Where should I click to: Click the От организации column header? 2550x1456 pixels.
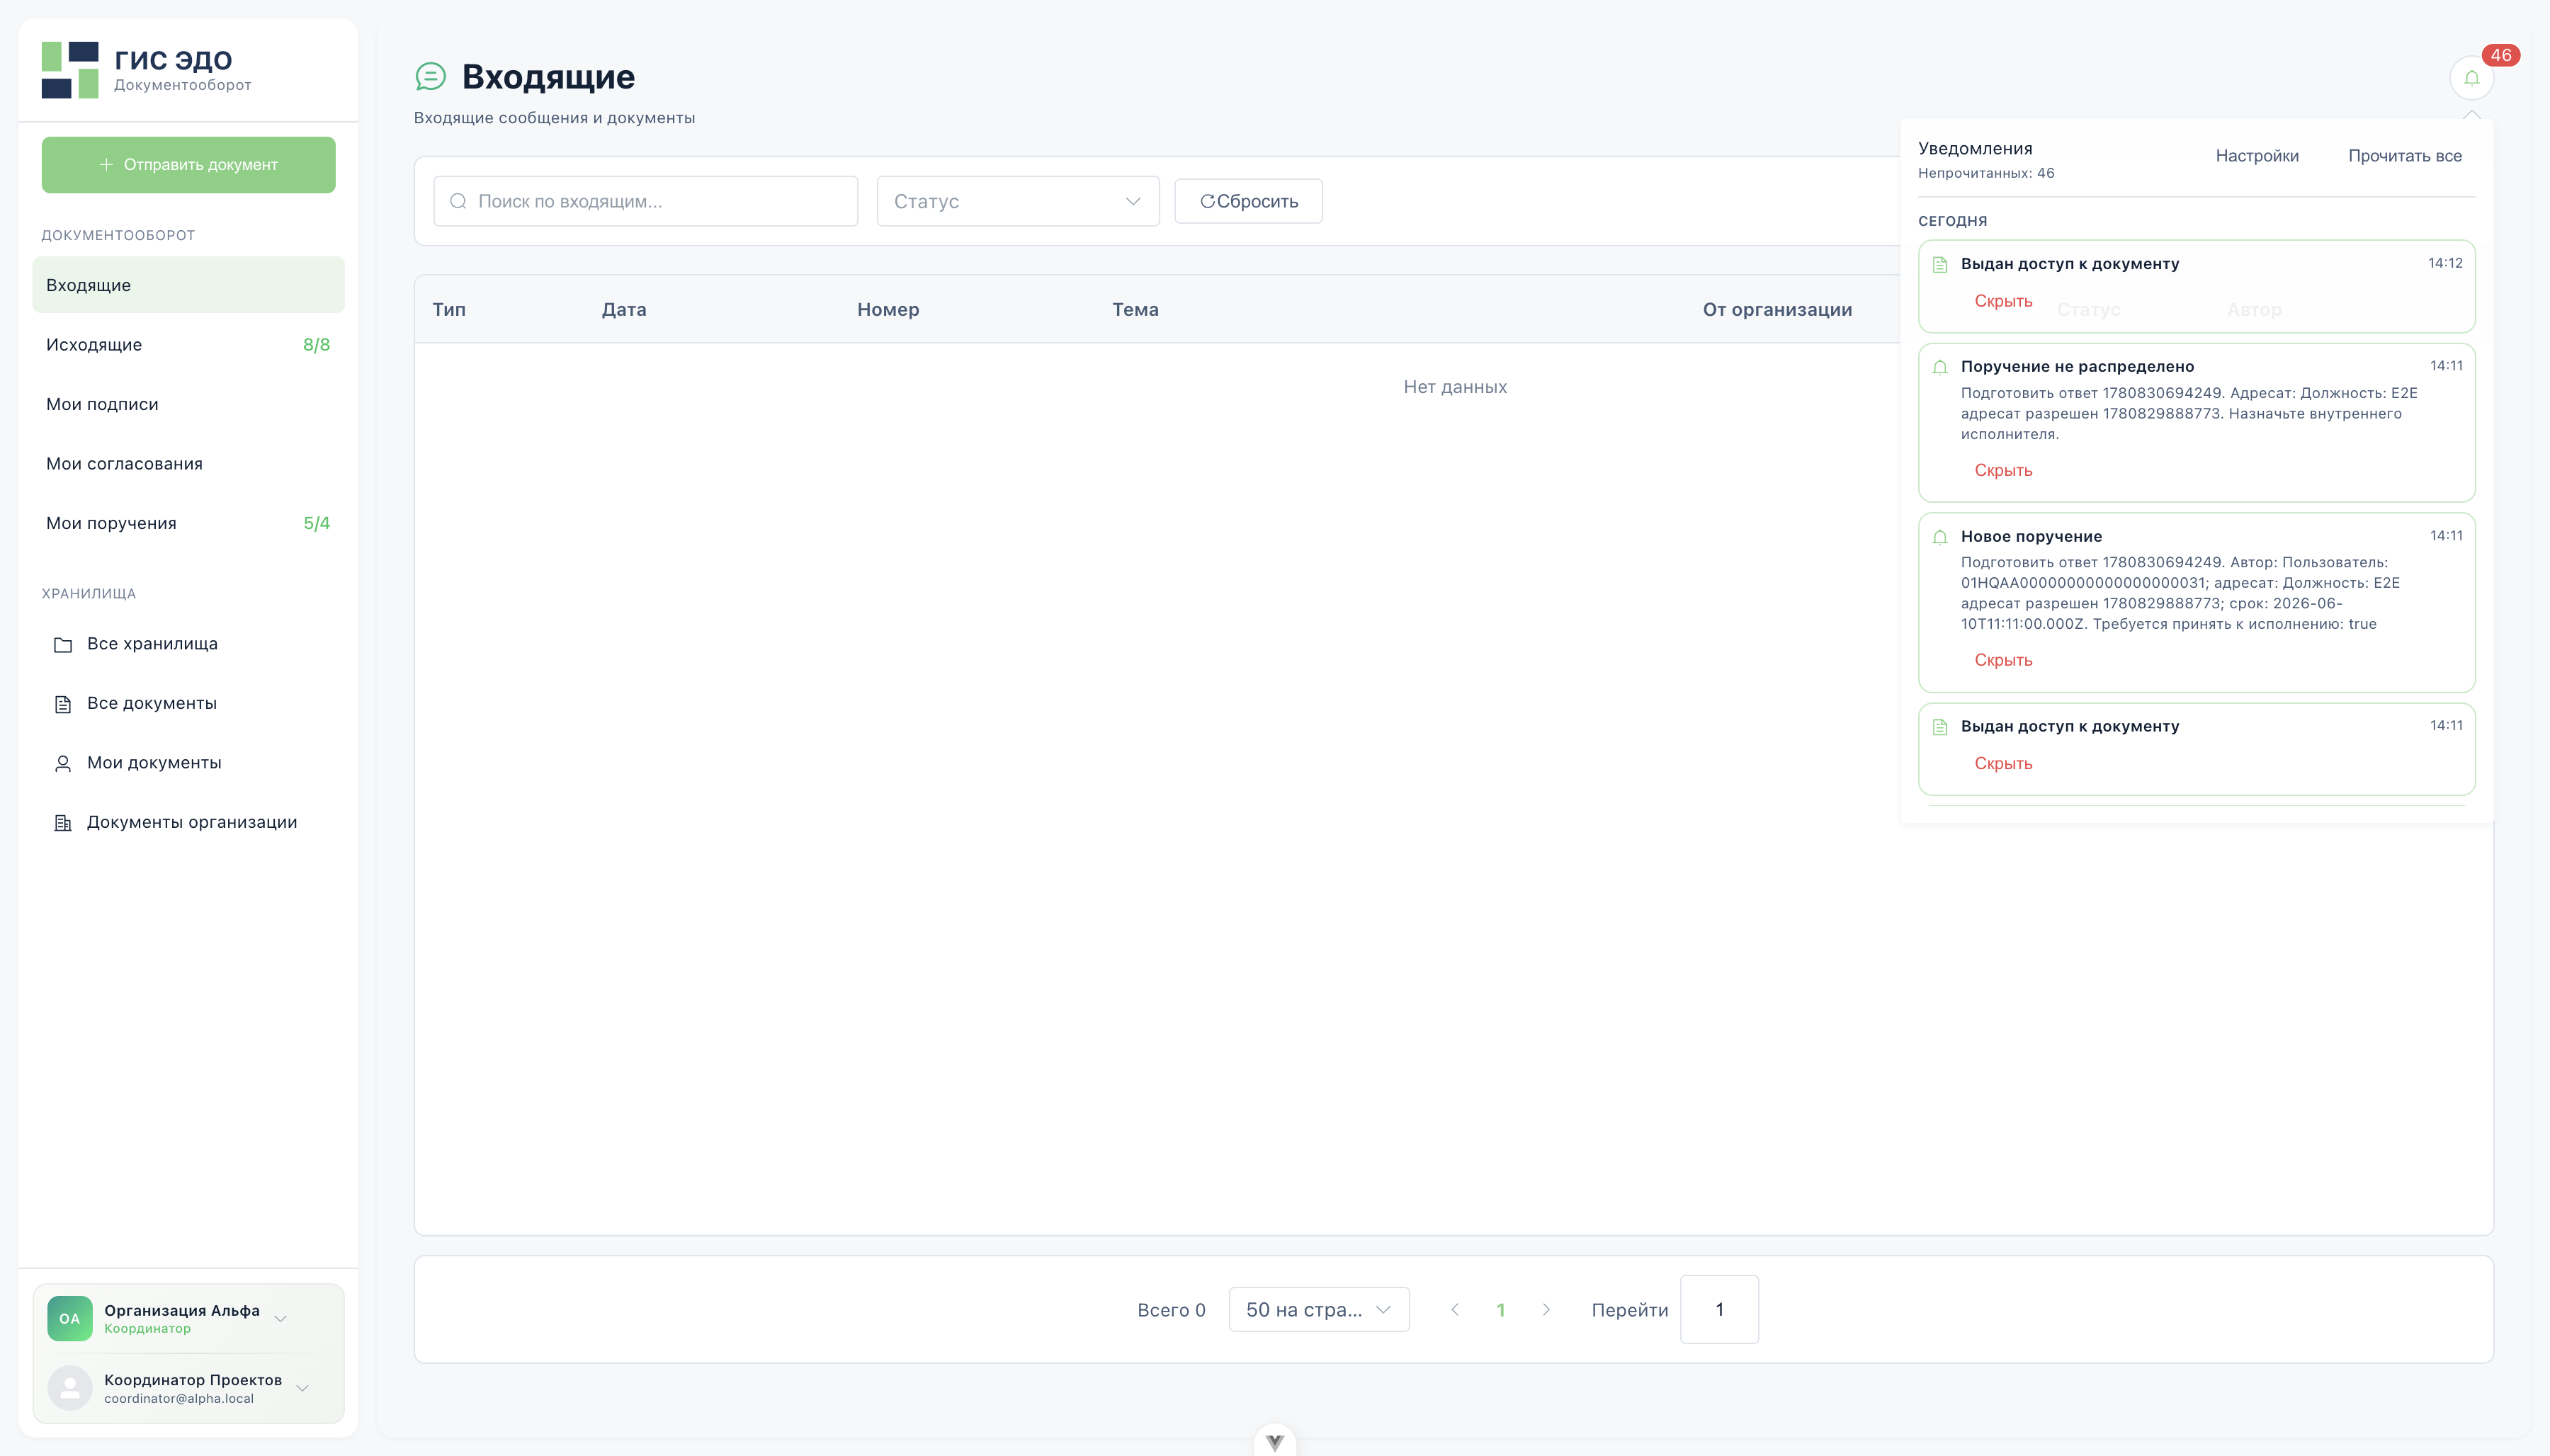tap(1777, 310)
